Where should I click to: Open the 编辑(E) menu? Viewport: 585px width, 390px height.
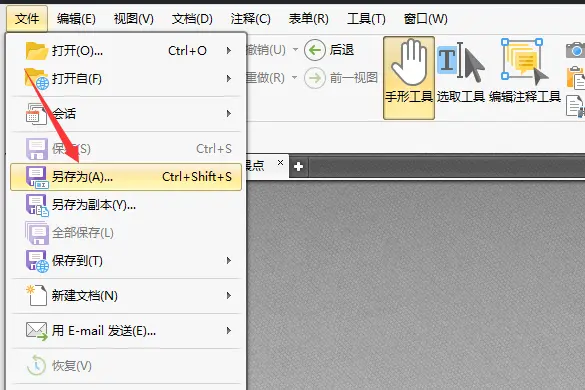tap(76, 18)
